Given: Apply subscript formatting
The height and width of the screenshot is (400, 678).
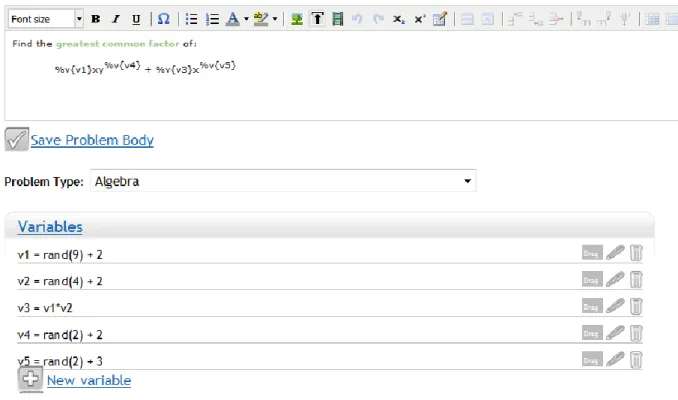Looking at the screenshot, I should (x=399, y=19).
